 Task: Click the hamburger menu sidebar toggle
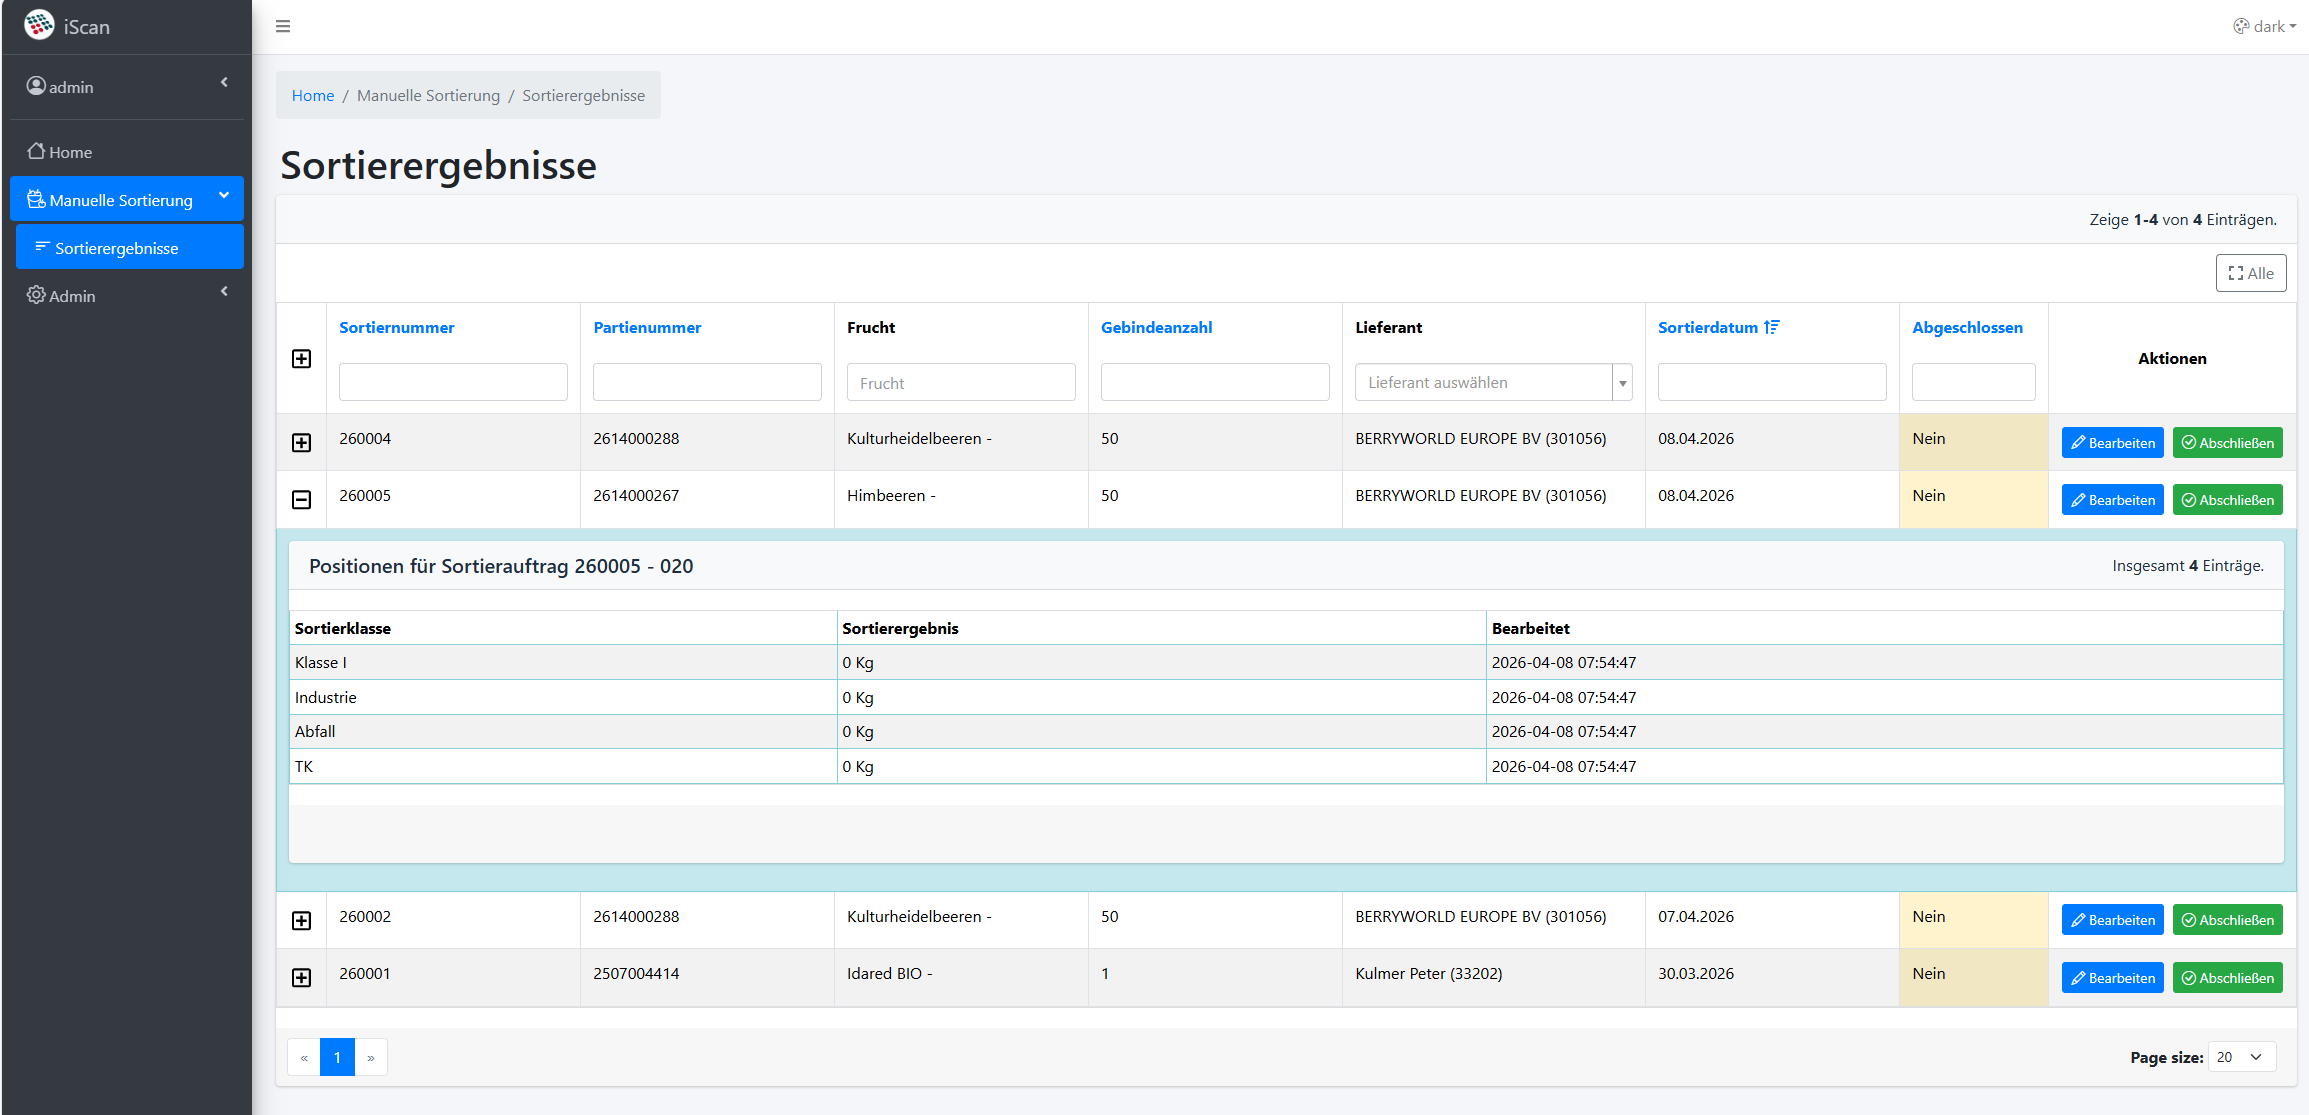coord(283,26)
